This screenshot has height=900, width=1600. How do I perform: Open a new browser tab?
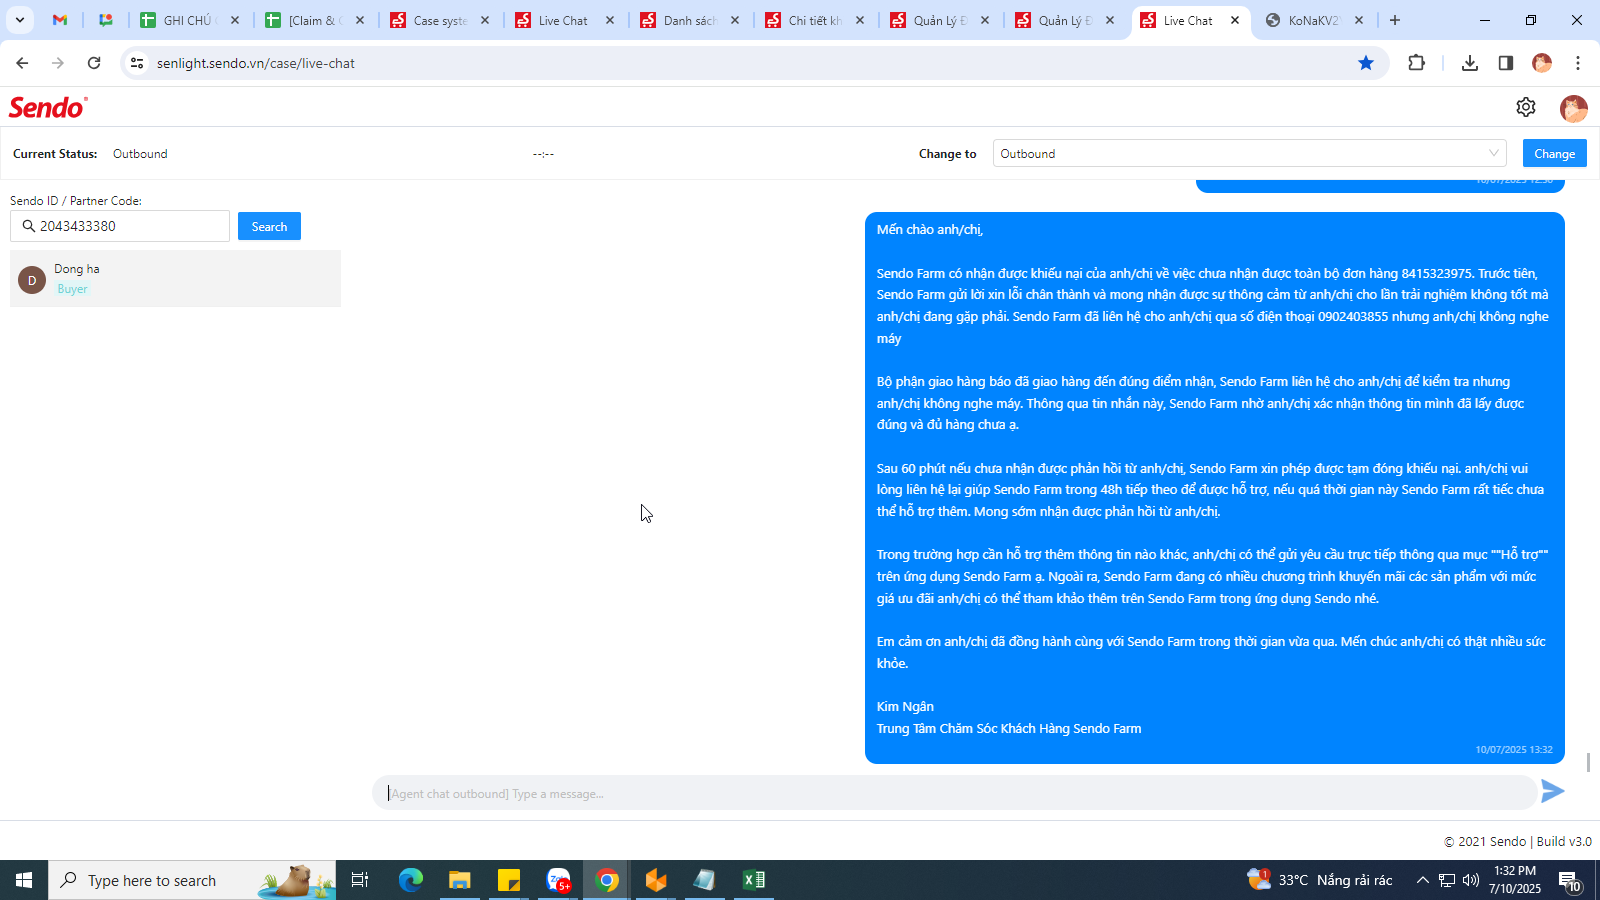point(1395,20)
